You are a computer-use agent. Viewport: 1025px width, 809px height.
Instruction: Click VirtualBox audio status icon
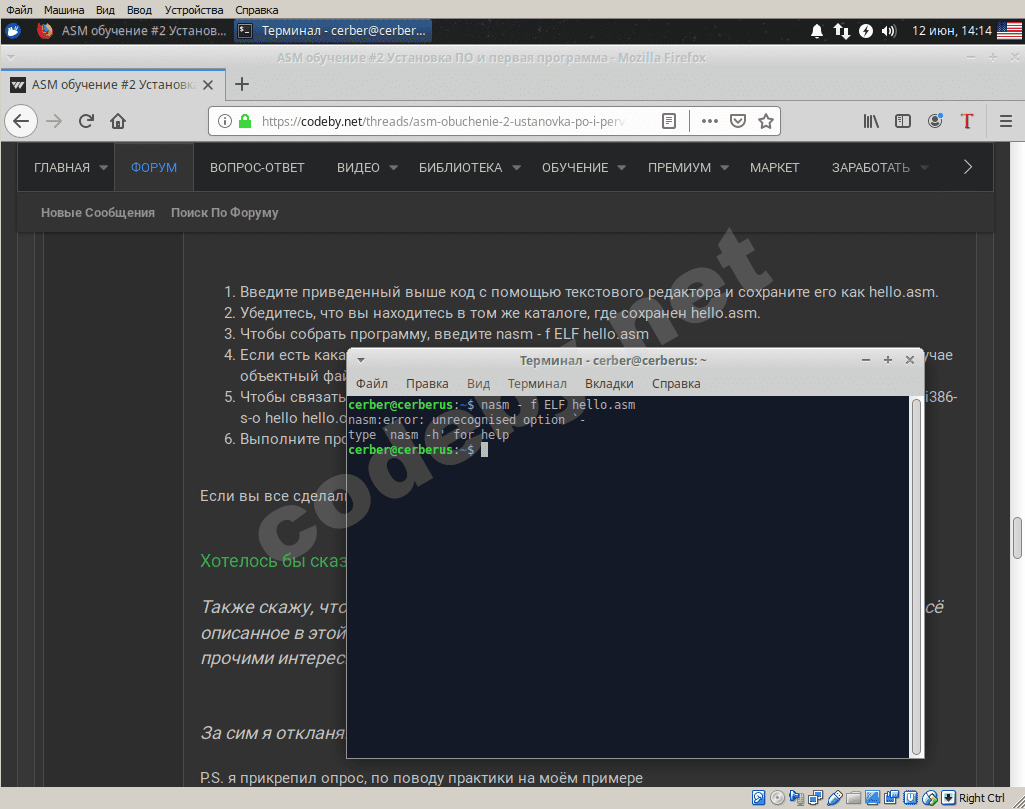[x=796, y=797]
